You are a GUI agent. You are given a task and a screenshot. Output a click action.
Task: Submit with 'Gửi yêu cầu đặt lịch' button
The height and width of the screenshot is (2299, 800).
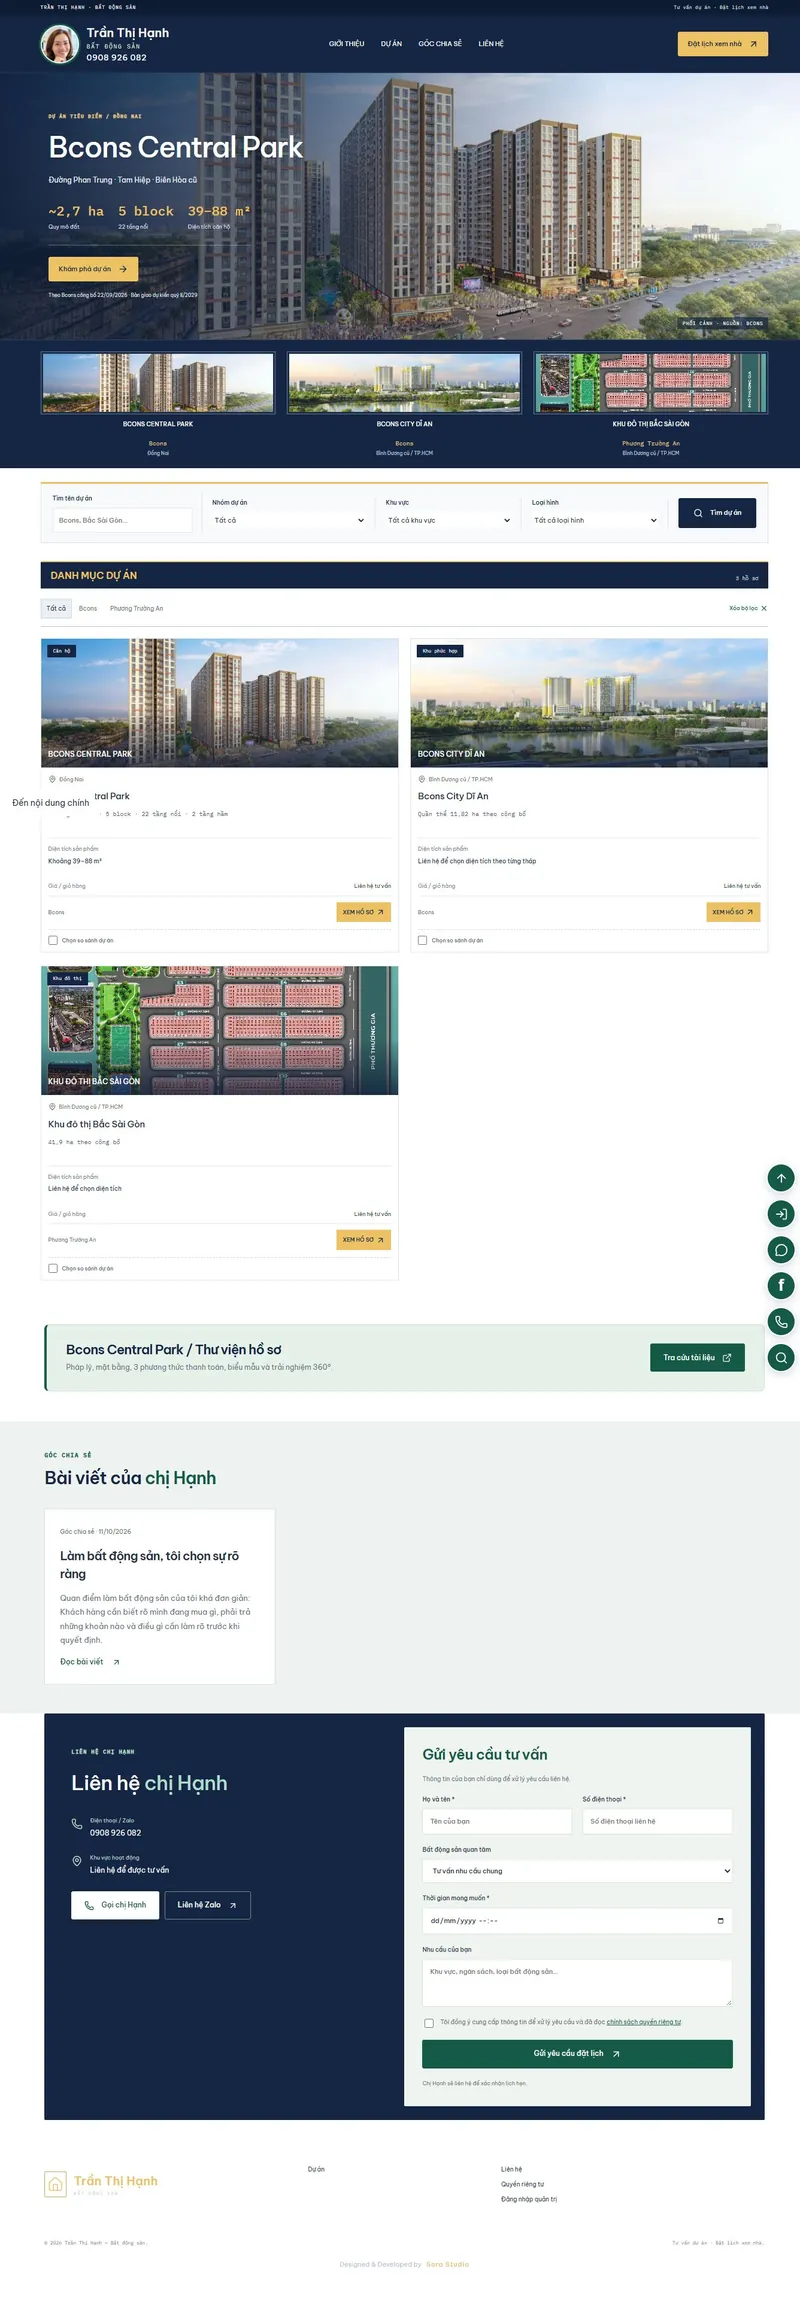click(x=578, y=2054)
